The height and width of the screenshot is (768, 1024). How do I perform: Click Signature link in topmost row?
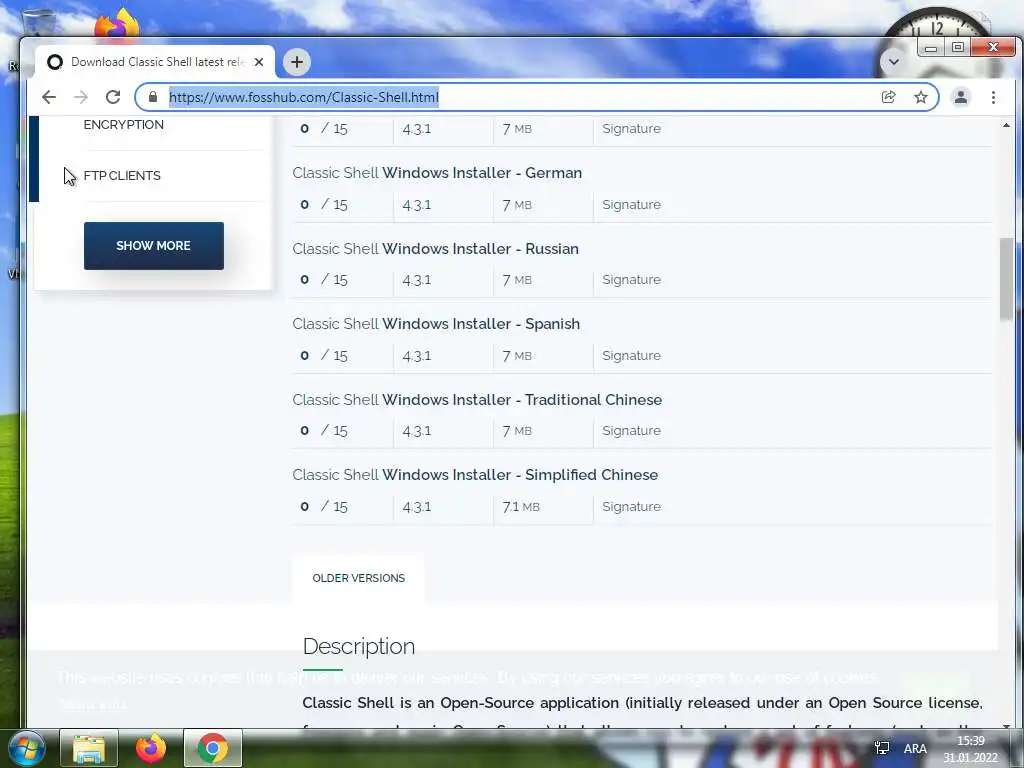tap(632, 129)
